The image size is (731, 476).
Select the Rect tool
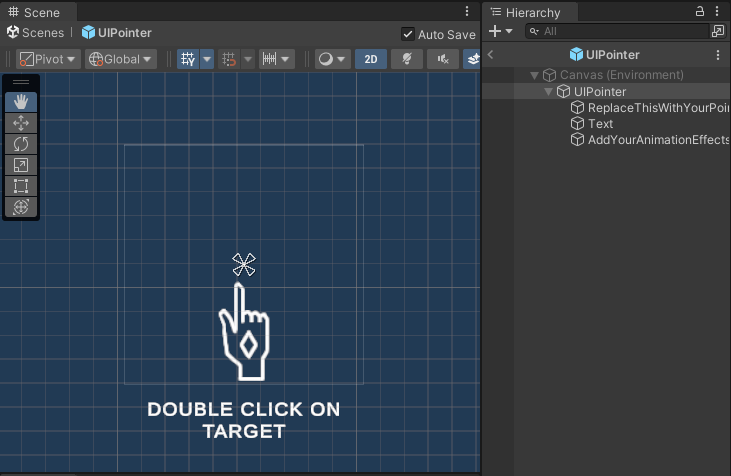point(21,186)
